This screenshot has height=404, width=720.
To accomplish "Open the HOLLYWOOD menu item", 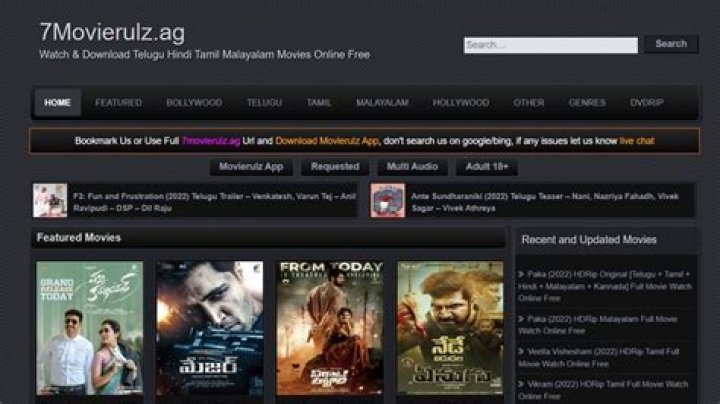I will [x=460, y=103].
